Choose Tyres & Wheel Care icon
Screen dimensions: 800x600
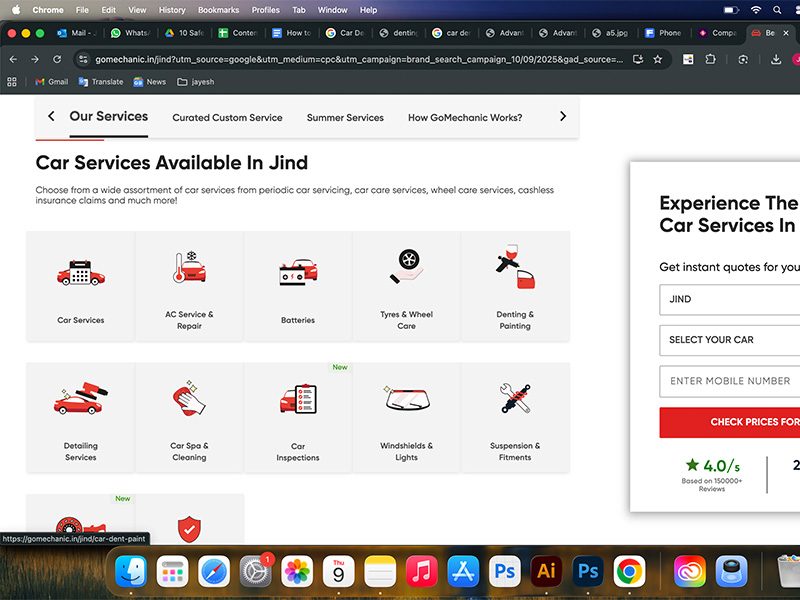(406, 286)
